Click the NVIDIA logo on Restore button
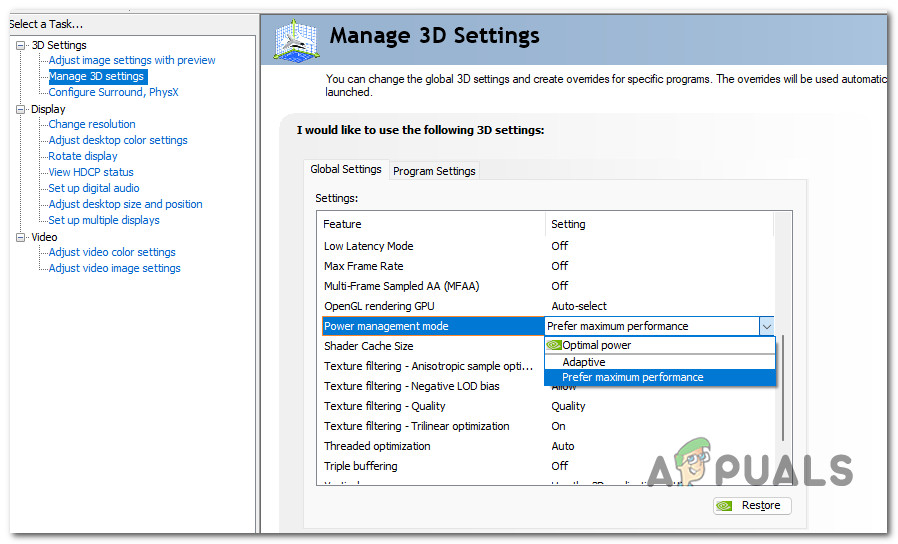 click(725, 506)
